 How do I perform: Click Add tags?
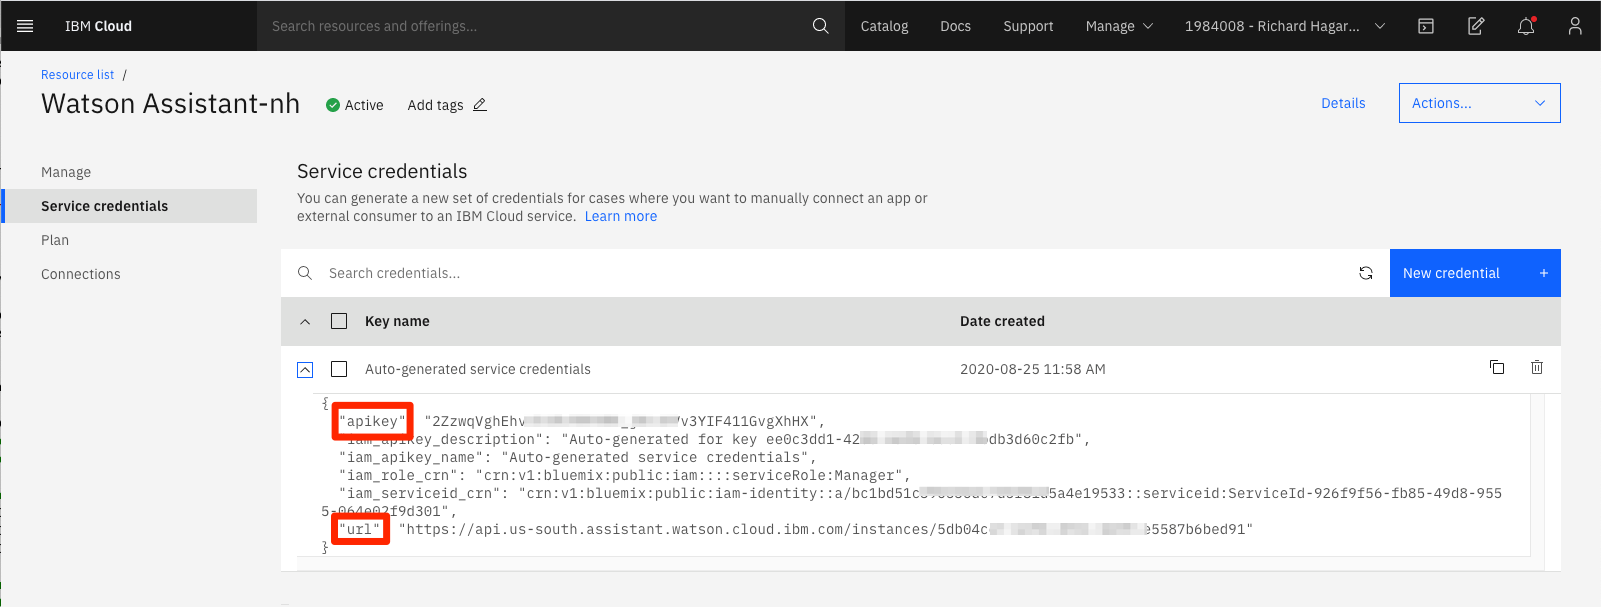tap(435, 105)
